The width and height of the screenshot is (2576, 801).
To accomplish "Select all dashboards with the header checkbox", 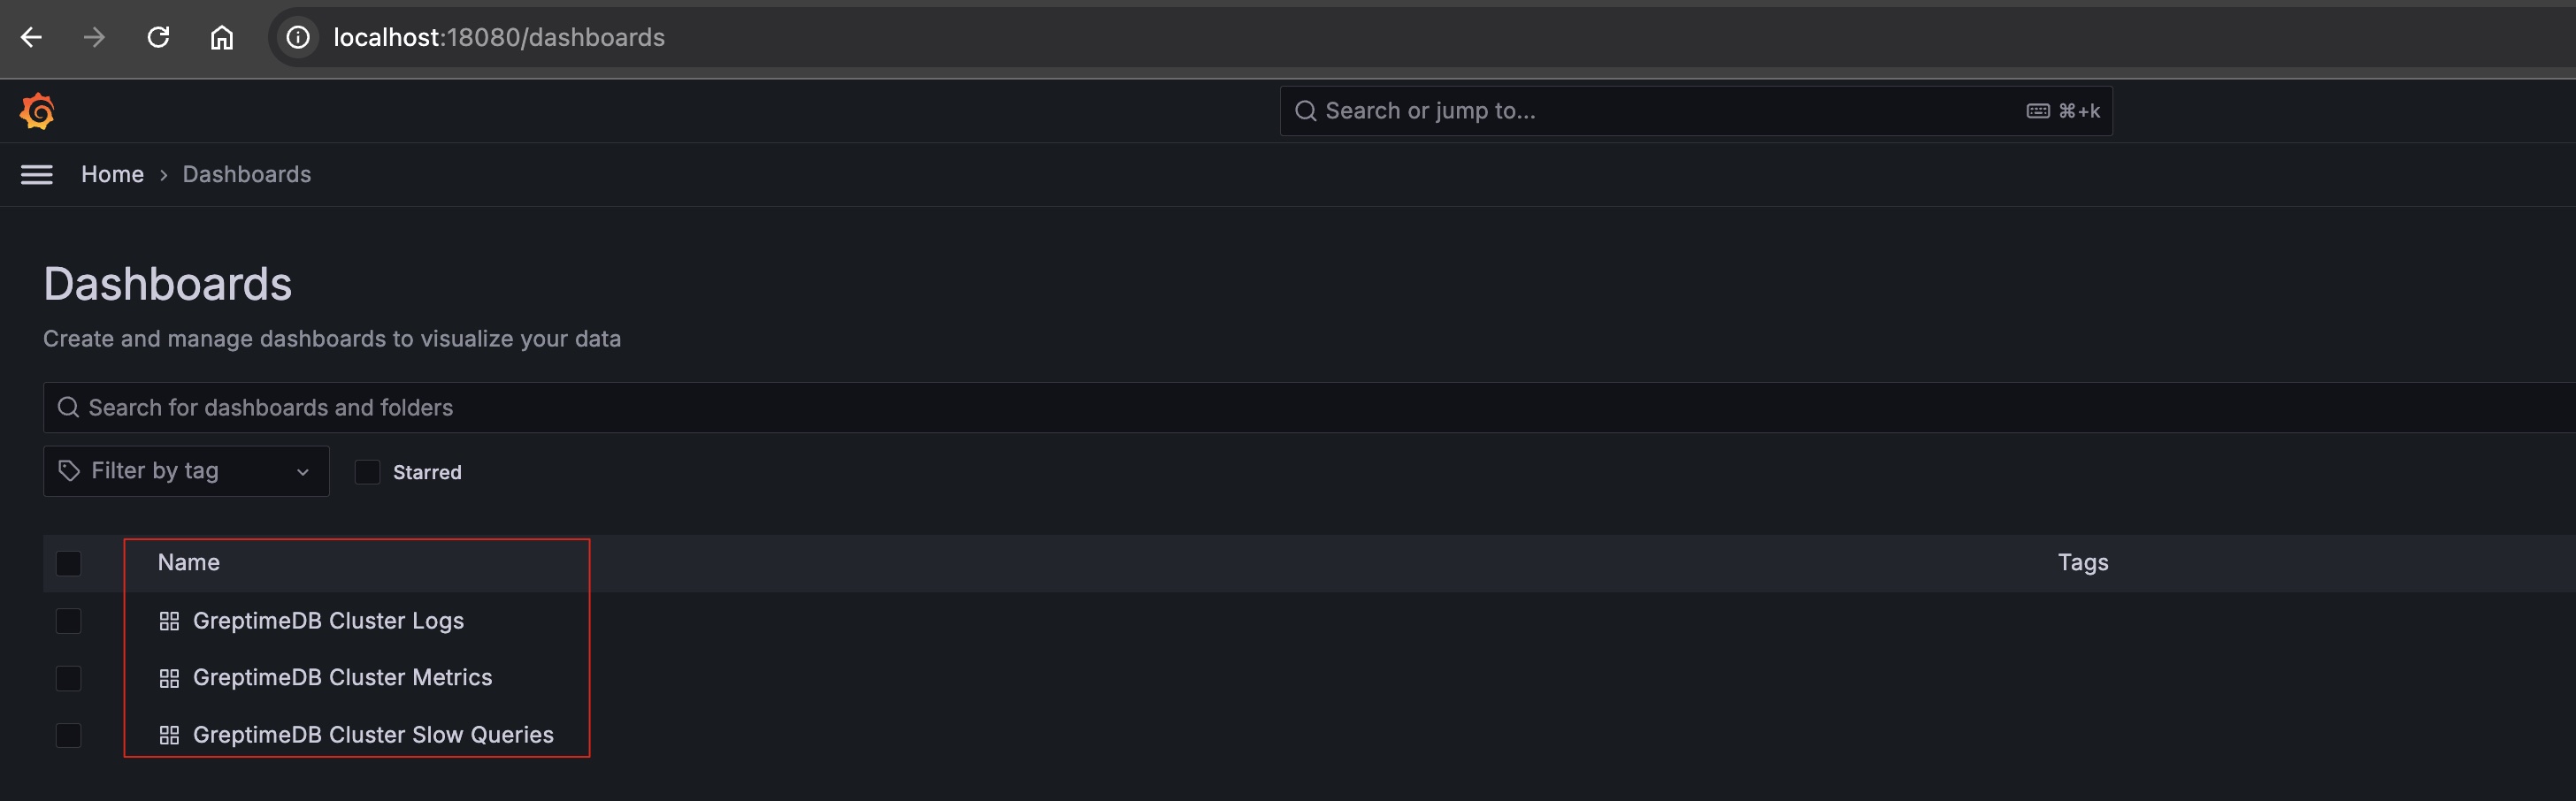I will click(68, 563).
